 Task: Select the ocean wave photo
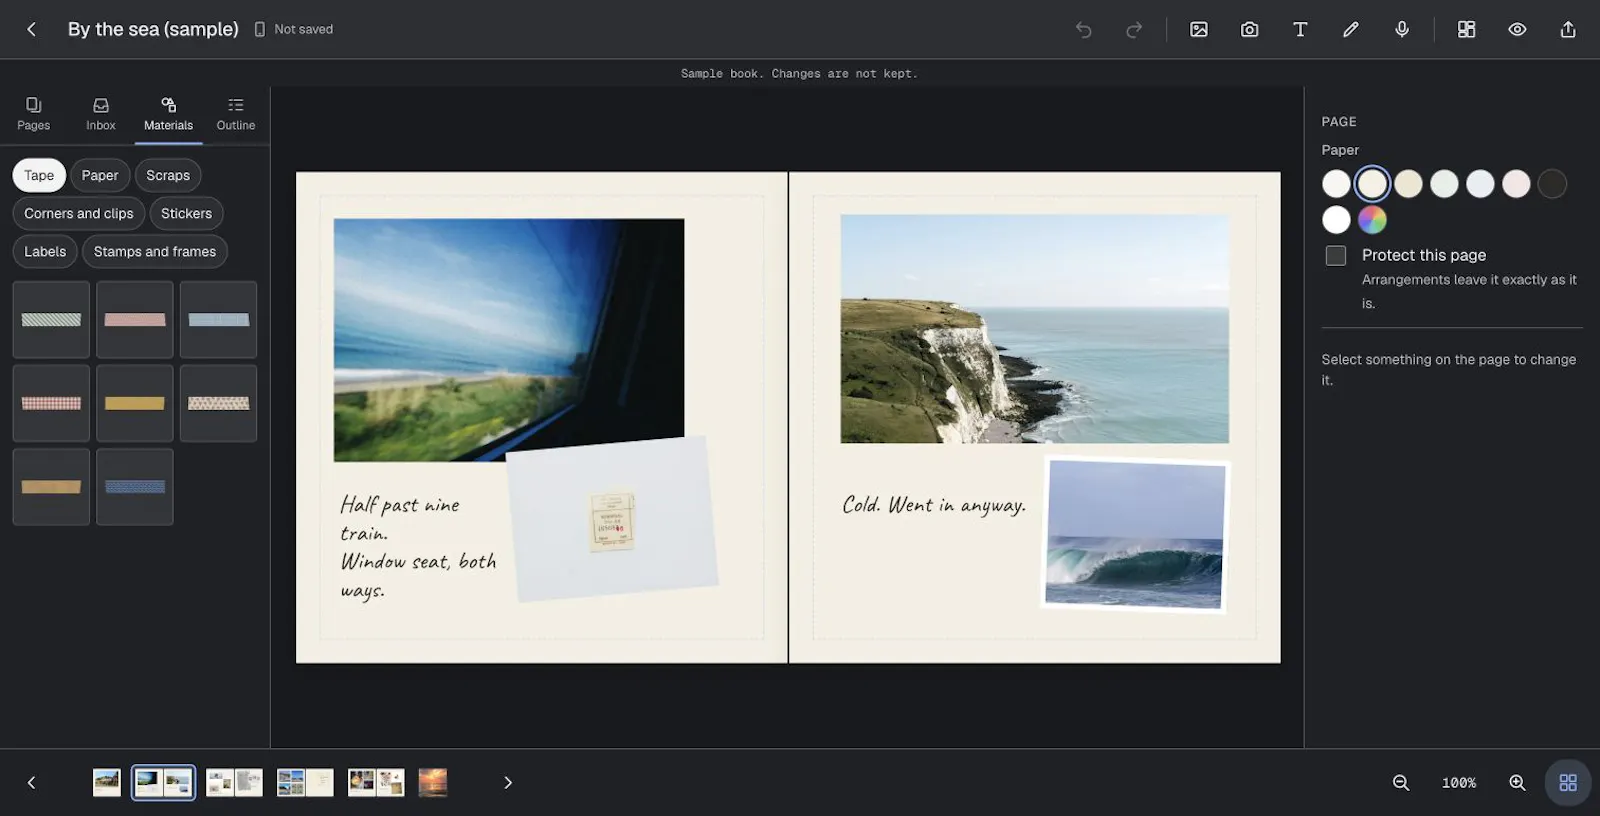(1135, 535)
